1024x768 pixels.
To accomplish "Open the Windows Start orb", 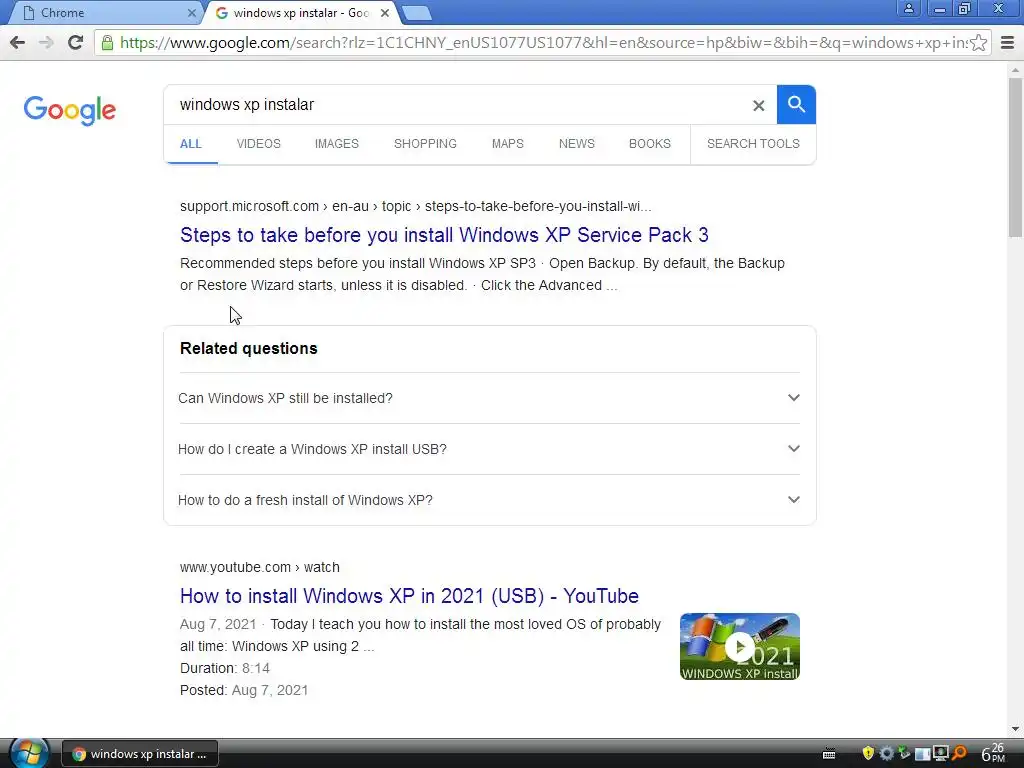I will click(29, 753).
